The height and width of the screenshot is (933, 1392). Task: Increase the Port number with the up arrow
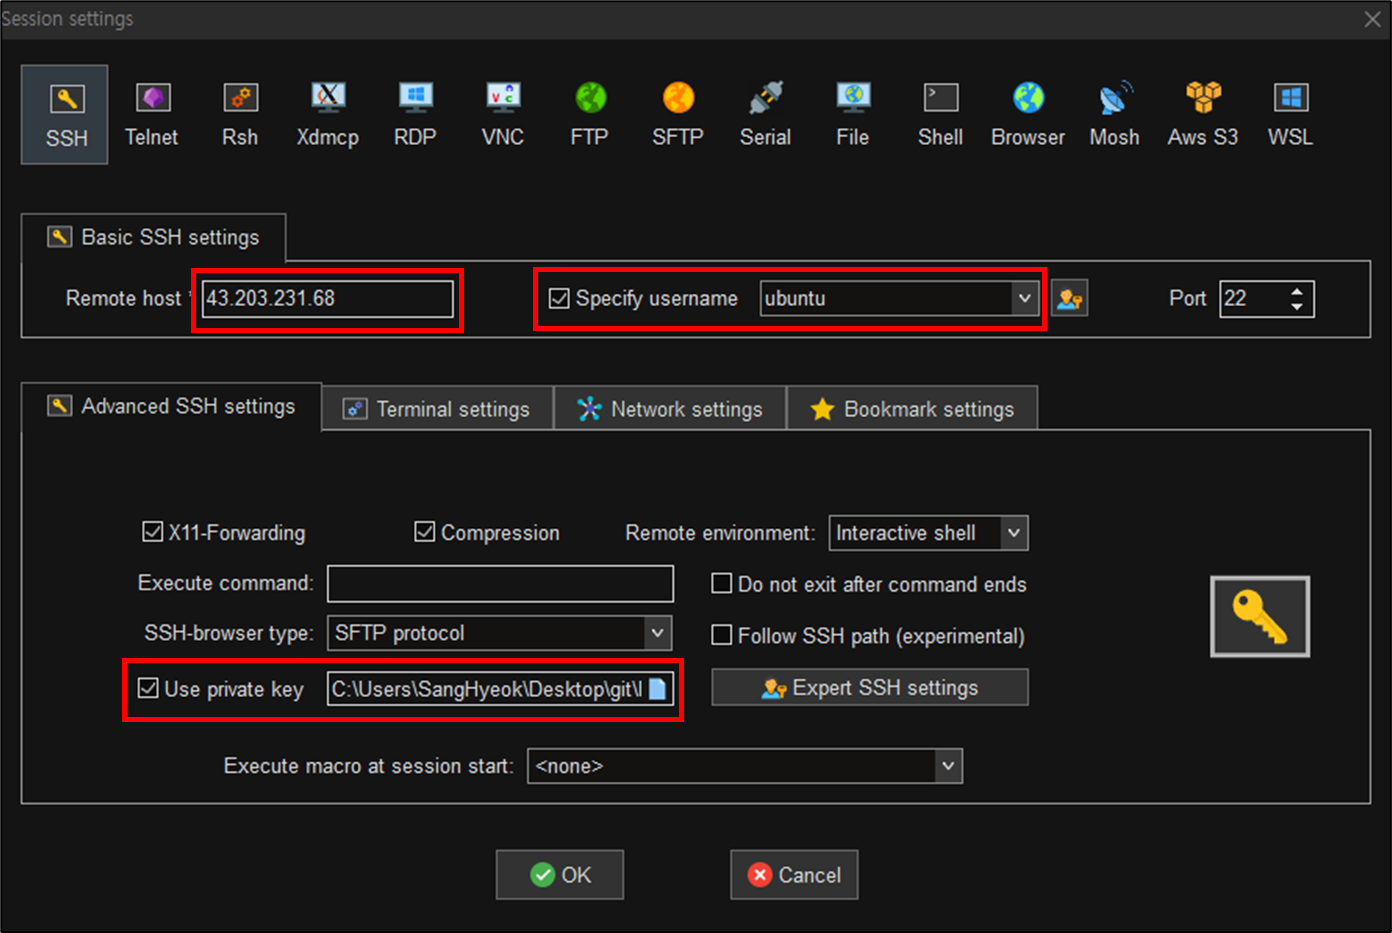click(1297, 291)
